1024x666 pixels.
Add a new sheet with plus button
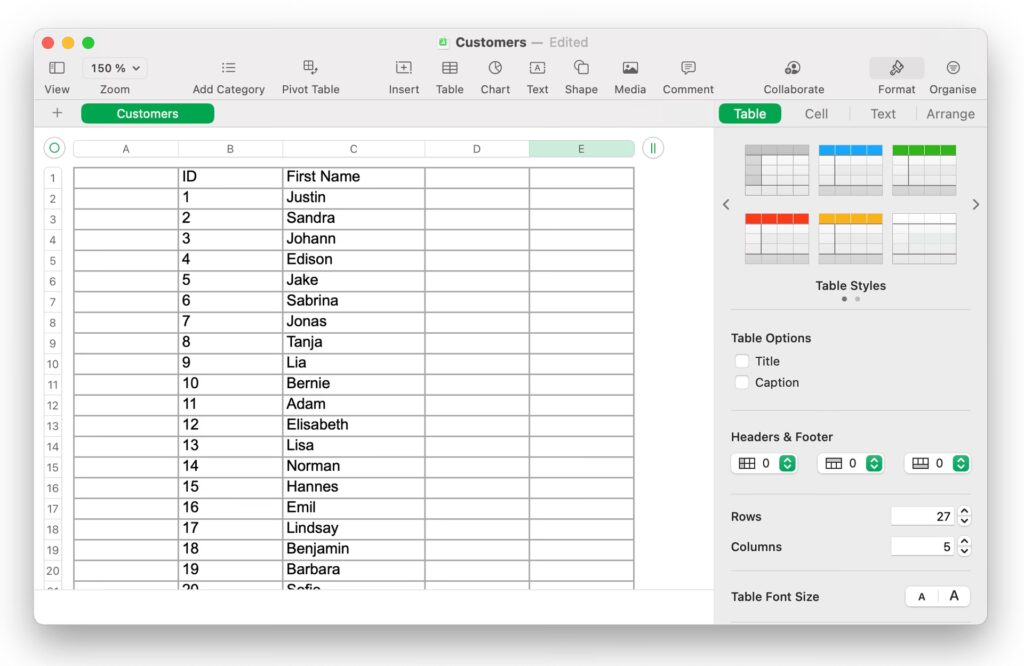coord(57,113)
